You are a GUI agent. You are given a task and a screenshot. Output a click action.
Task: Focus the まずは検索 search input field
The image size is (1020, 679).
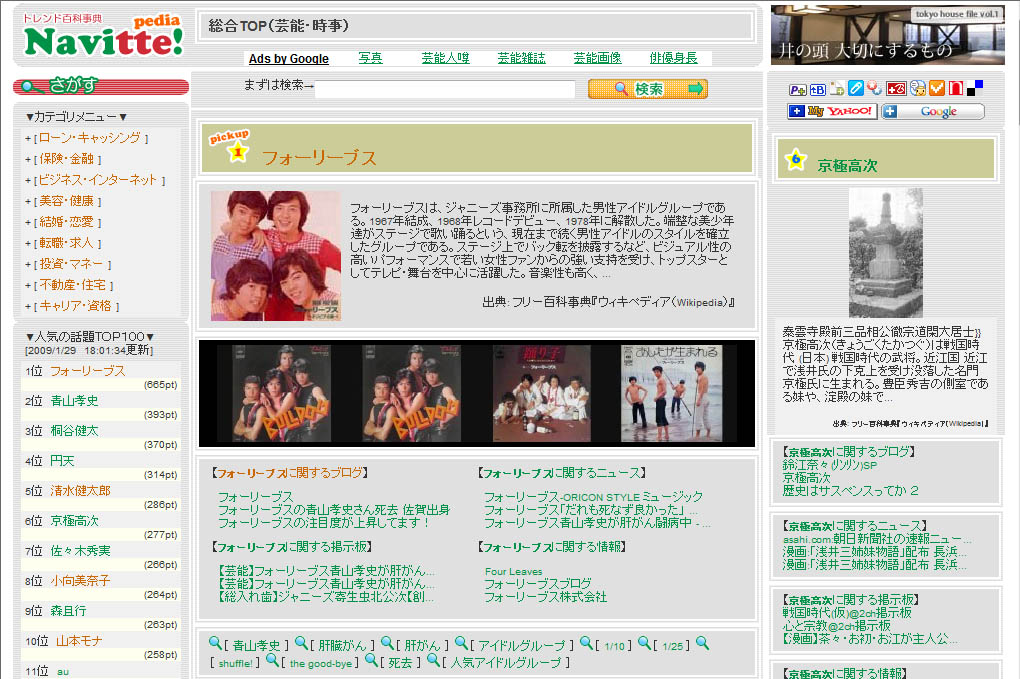pos(445,89)
